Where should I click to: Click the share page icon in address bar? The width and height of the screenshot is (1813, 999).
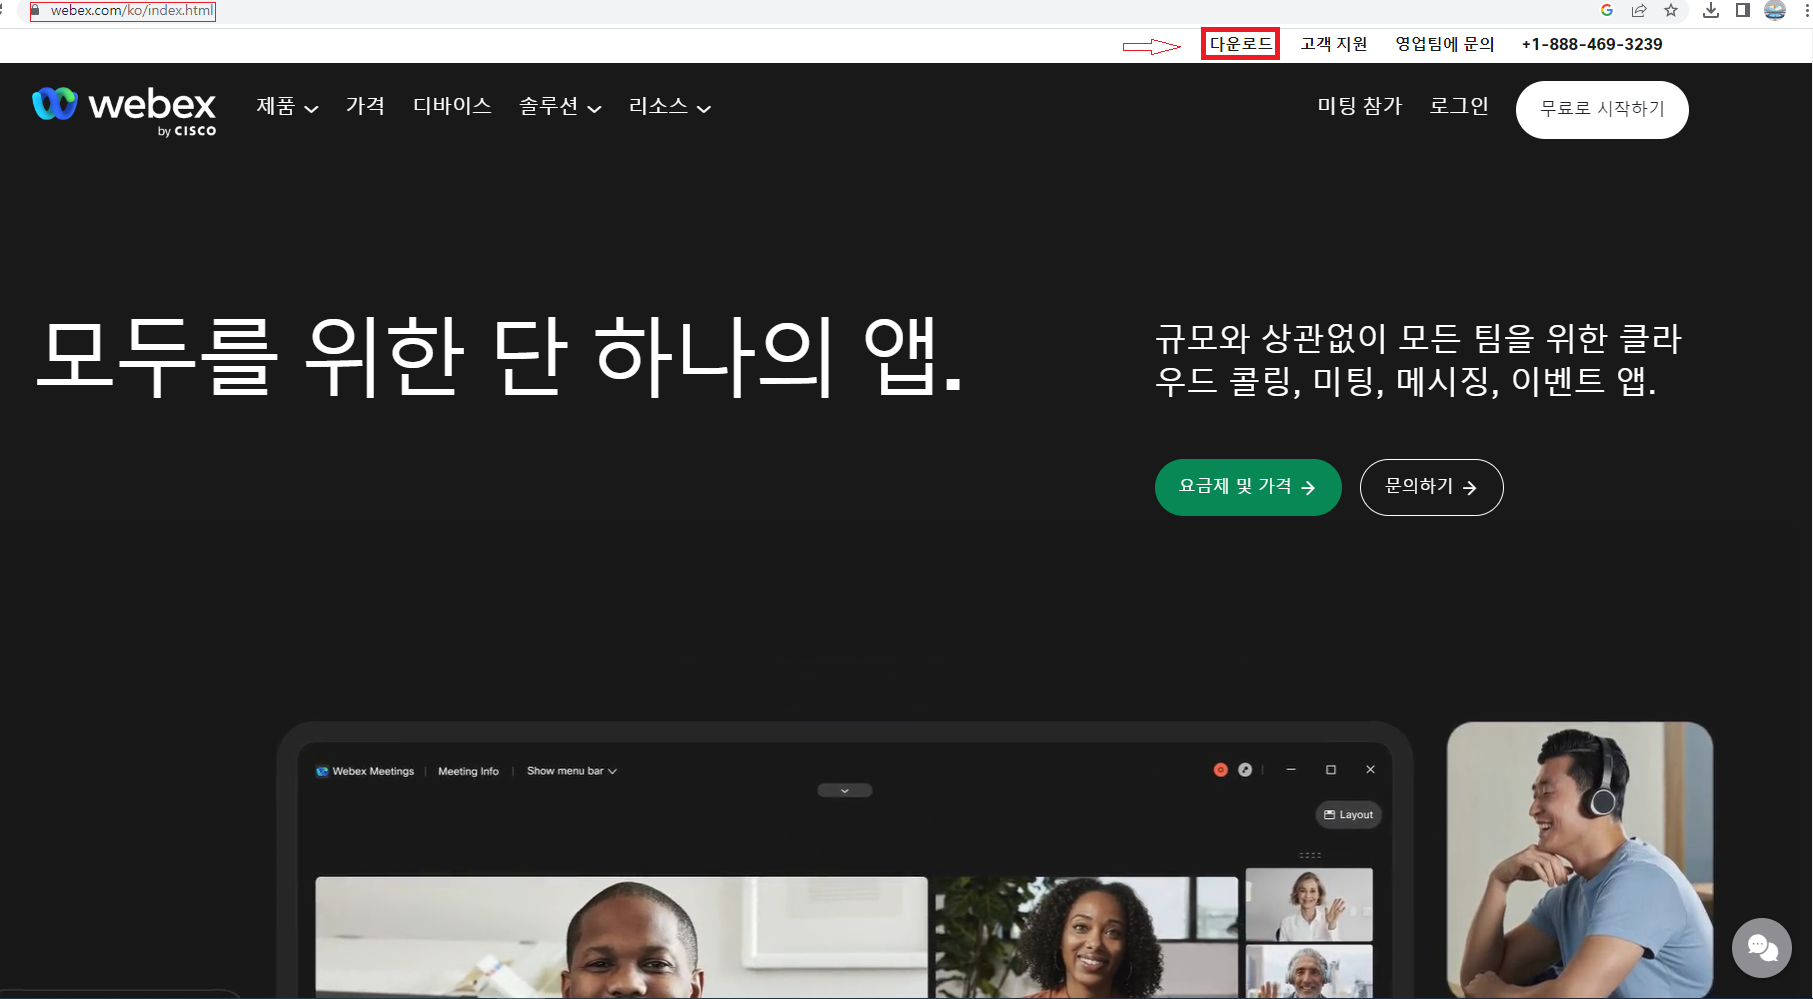point(1639,11)
